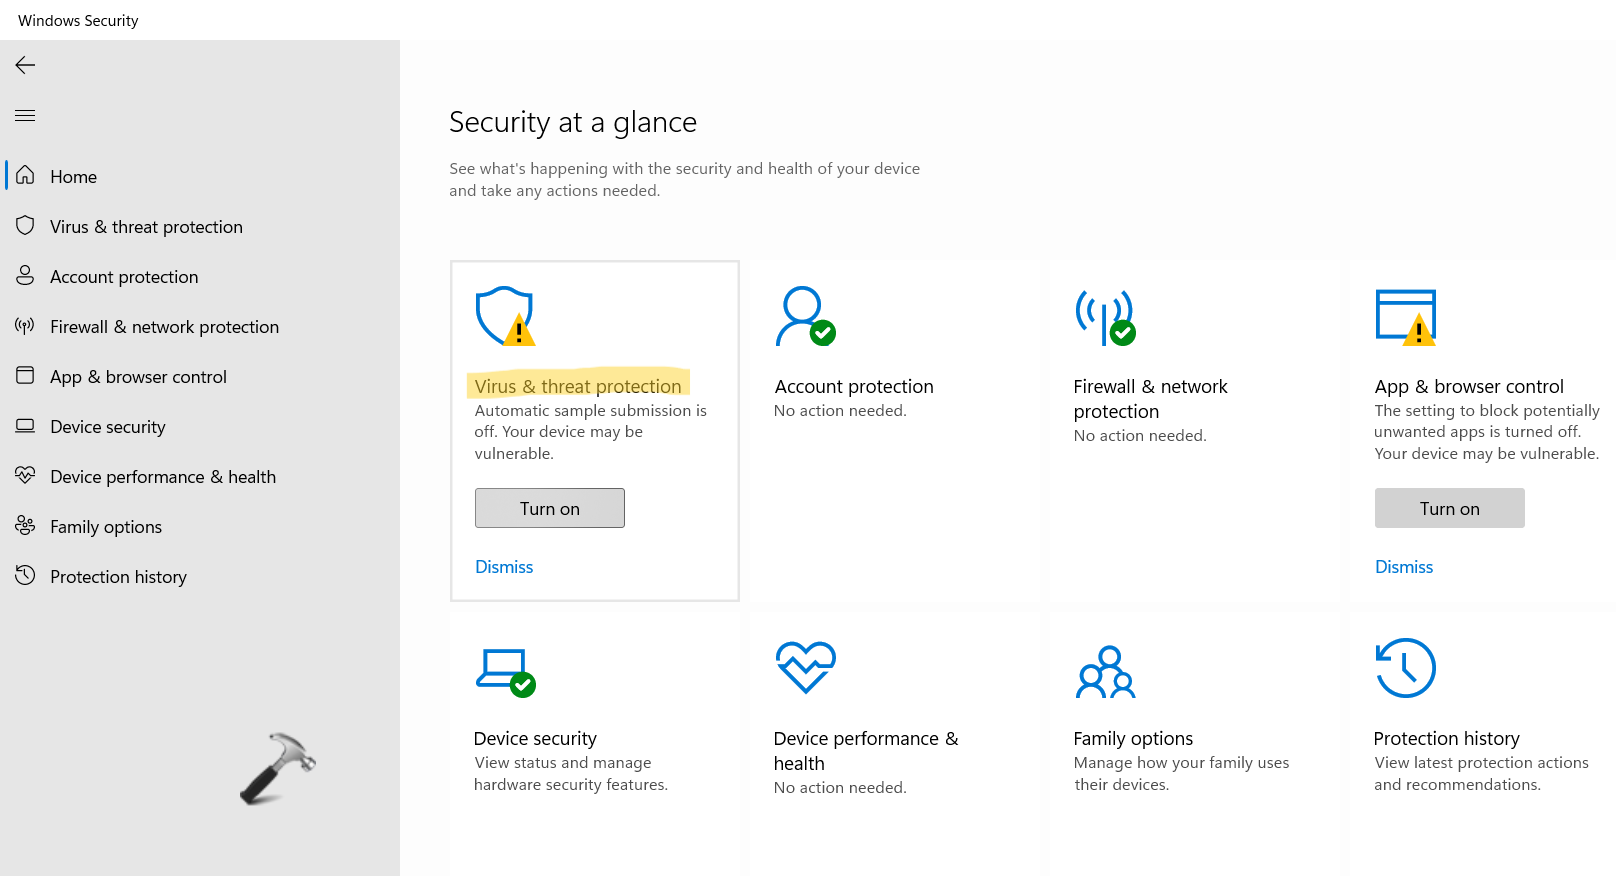The height and width of the screenshot is (876, 1616).
Task: Open the Device performance heart tile icon
Action: point(805,667)
